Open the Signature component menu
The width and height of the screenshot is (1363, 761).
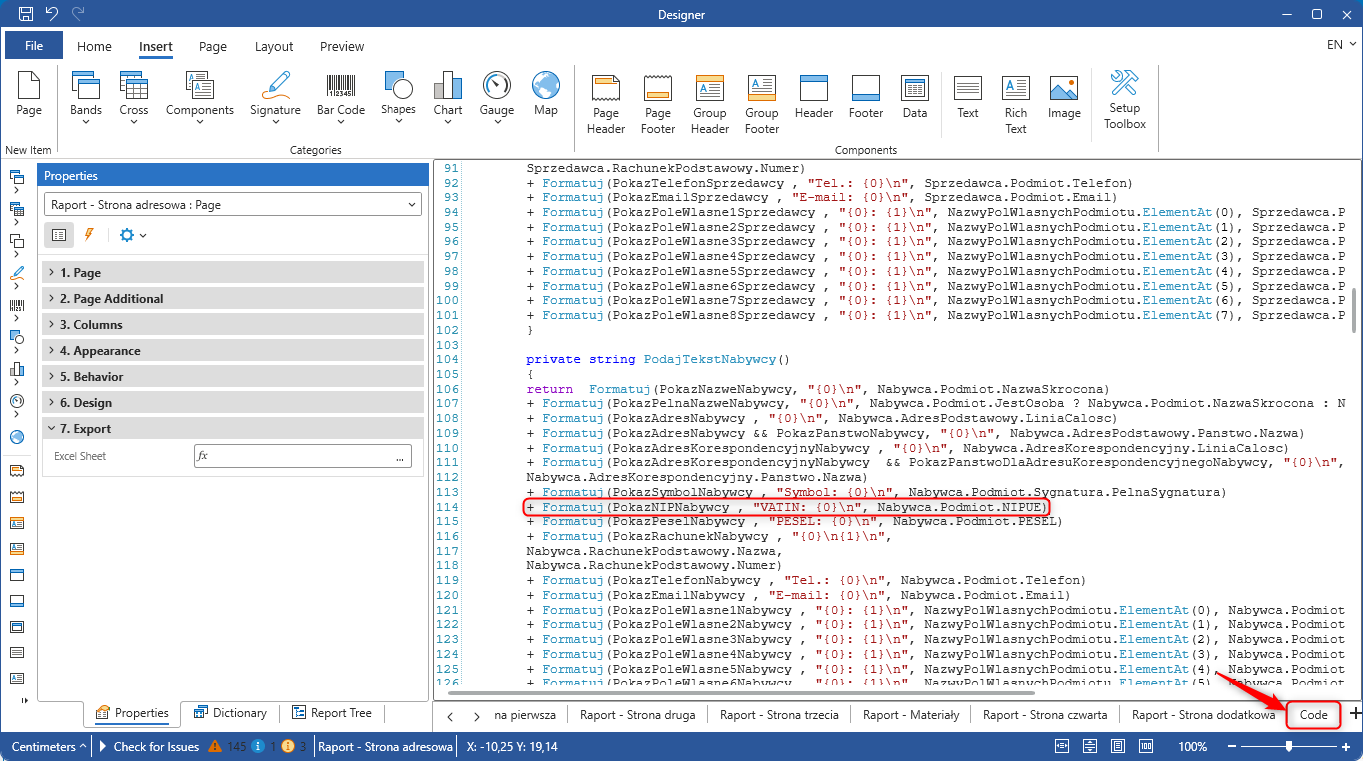pyautogui.click(x=275, y=98)
